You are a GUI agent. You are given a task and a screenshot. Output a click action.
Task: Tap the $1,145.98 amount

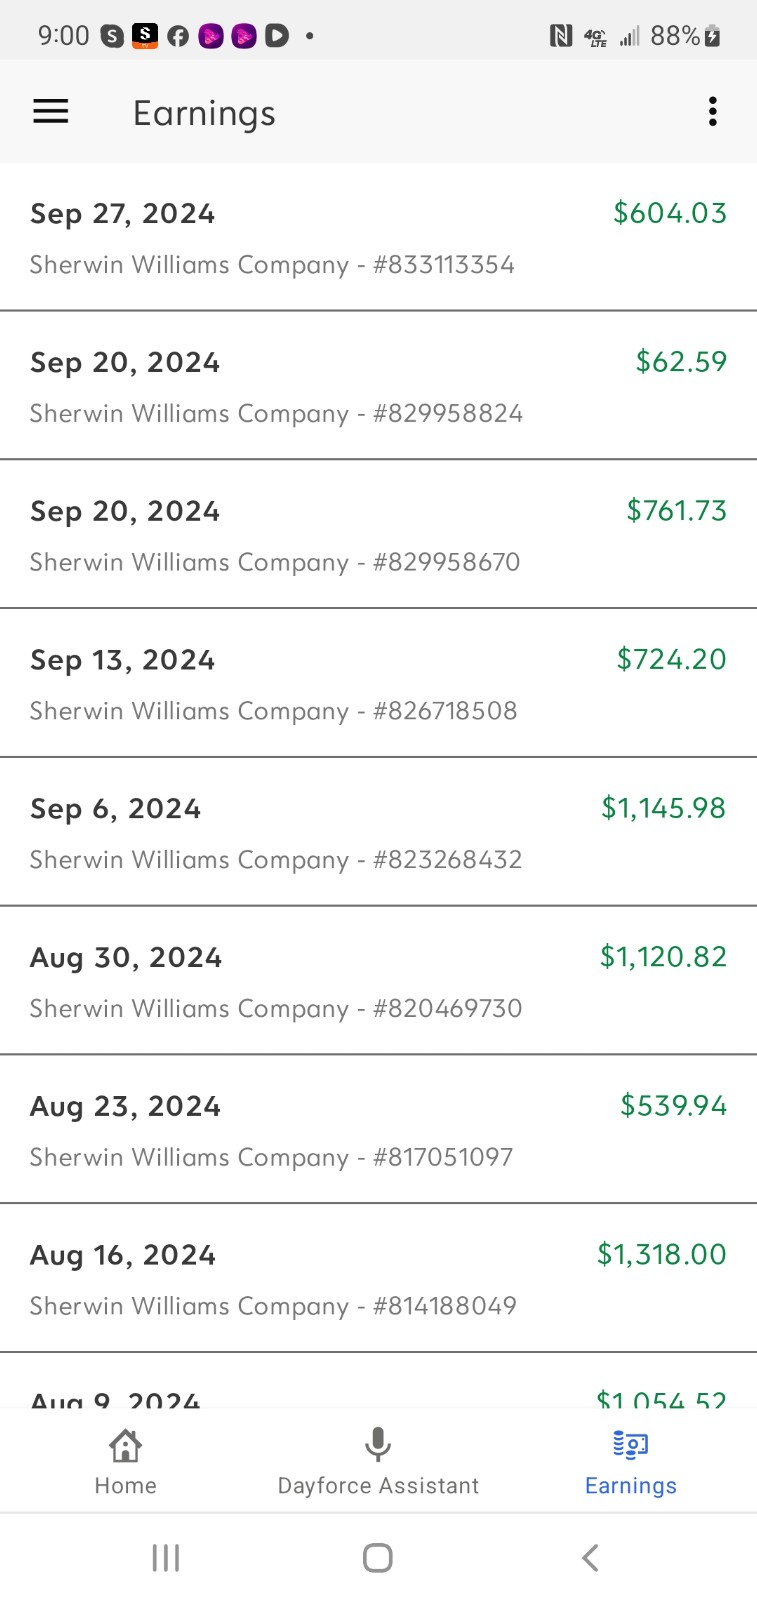click(663, 808)
